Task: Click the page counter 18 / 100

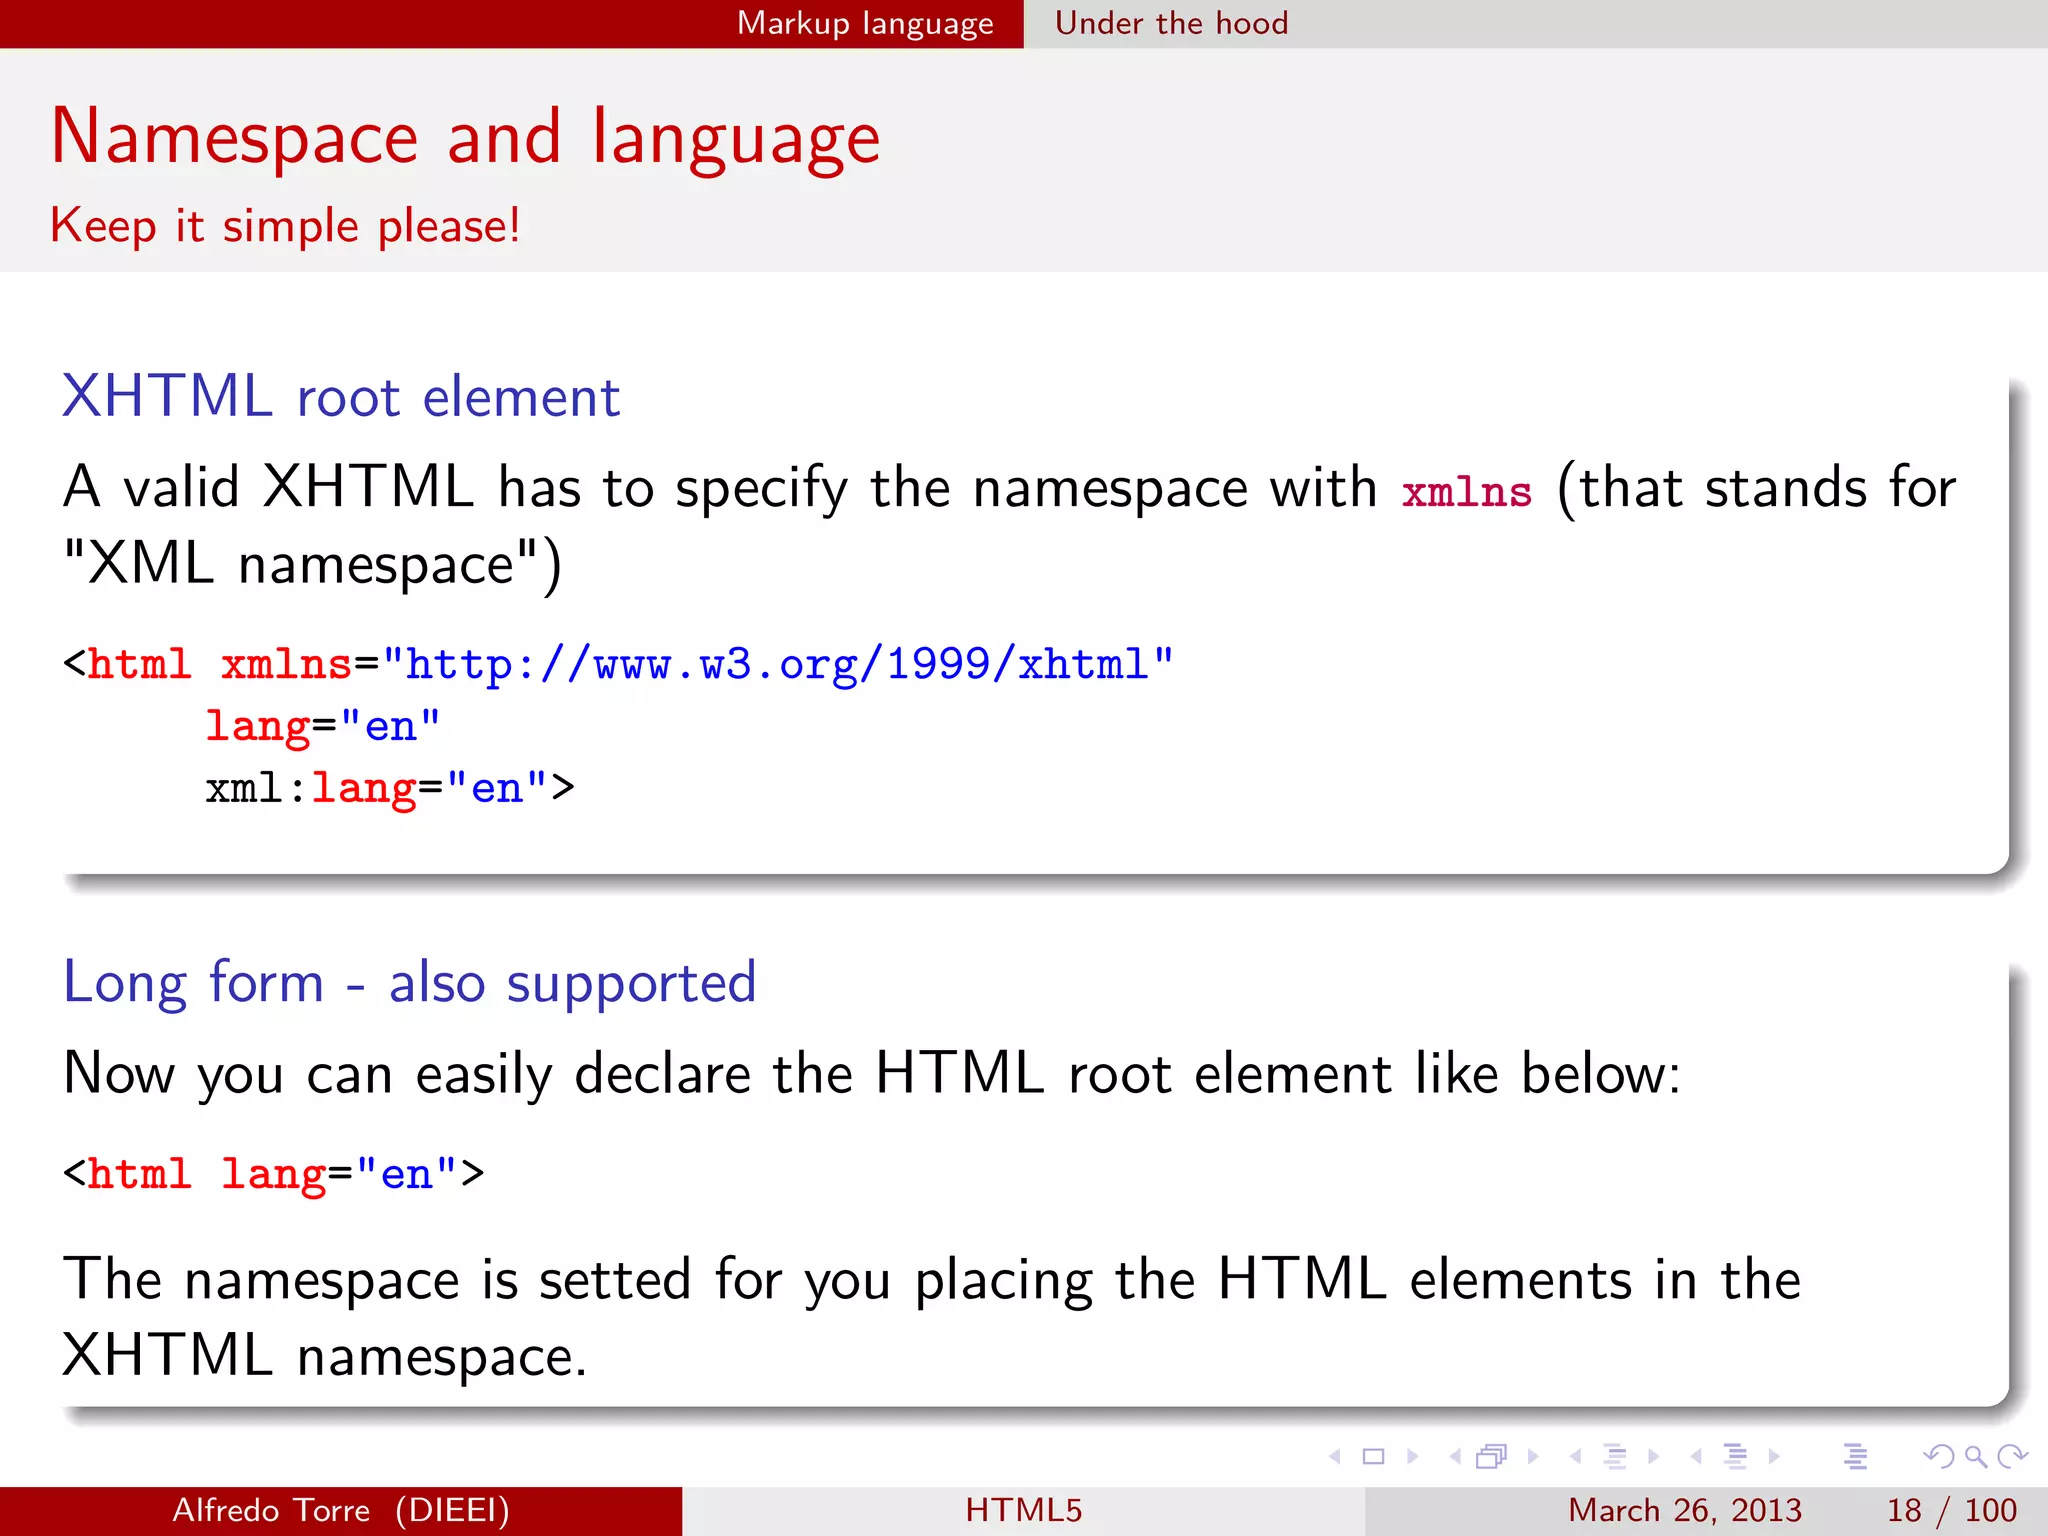Action: pyautogui.click(x=1951, y=1510)
